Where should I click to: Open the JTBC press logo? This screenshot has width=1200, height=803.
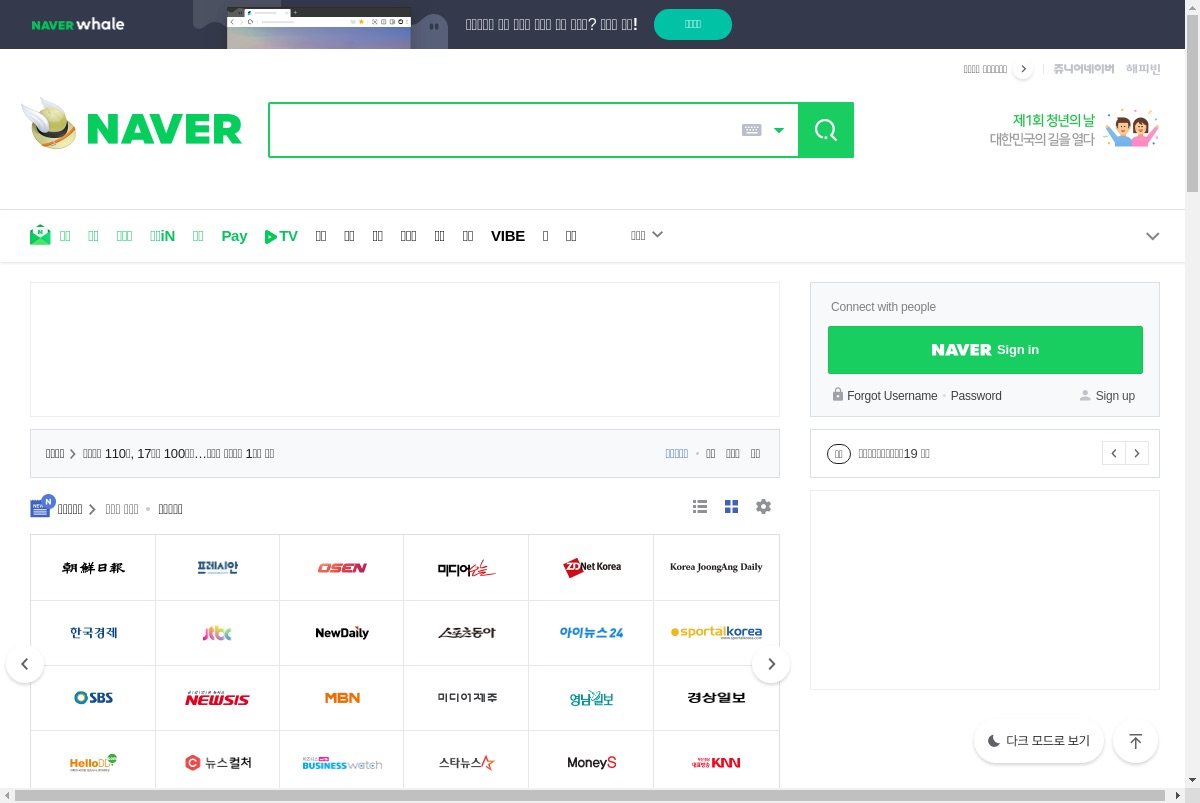tap(217, 633)
